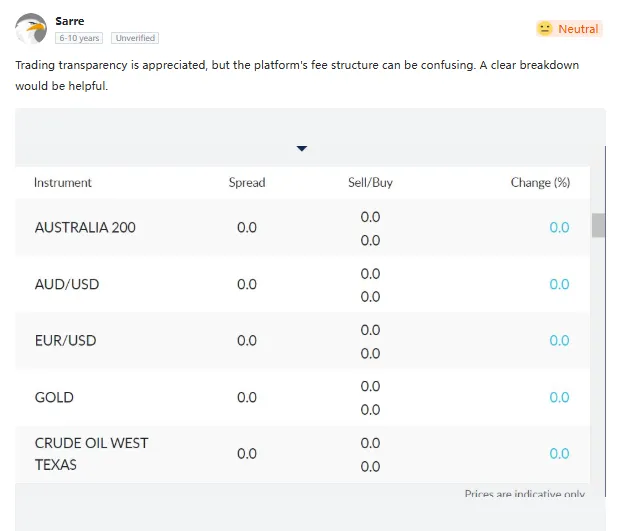Image resolution: width=623 pixels, height=531 pixels.
Task: Click the Sell/Buy column header
Action: [370, 182]
